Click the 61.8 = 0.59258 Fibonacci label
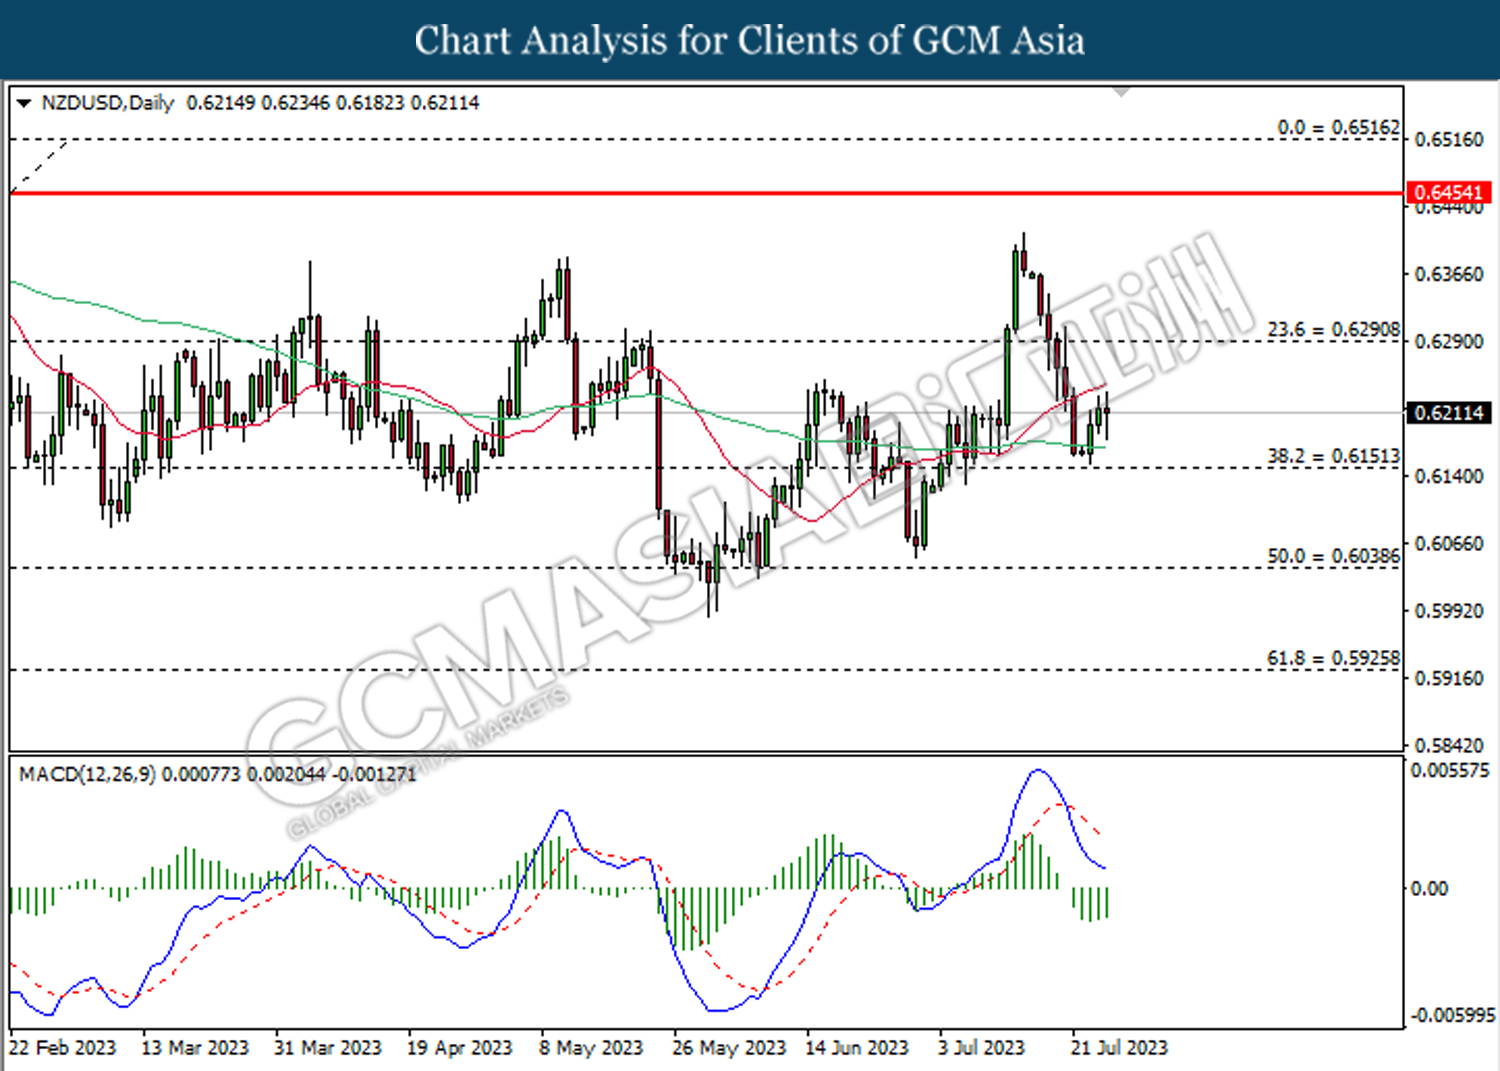 (x=1334, y=658)
